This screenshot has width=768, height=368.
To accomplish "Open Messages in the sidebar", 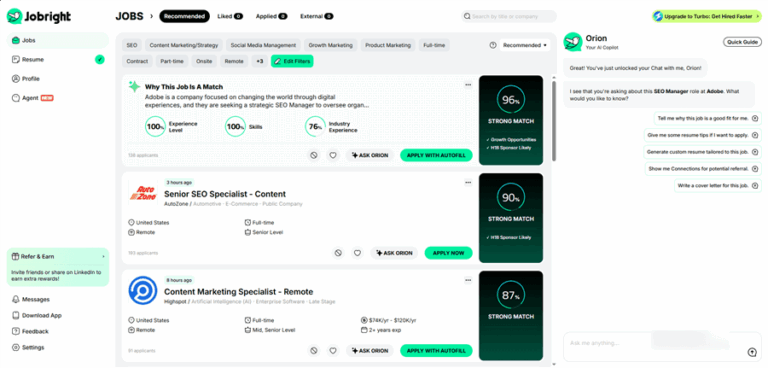I will [x=31, y=299].
